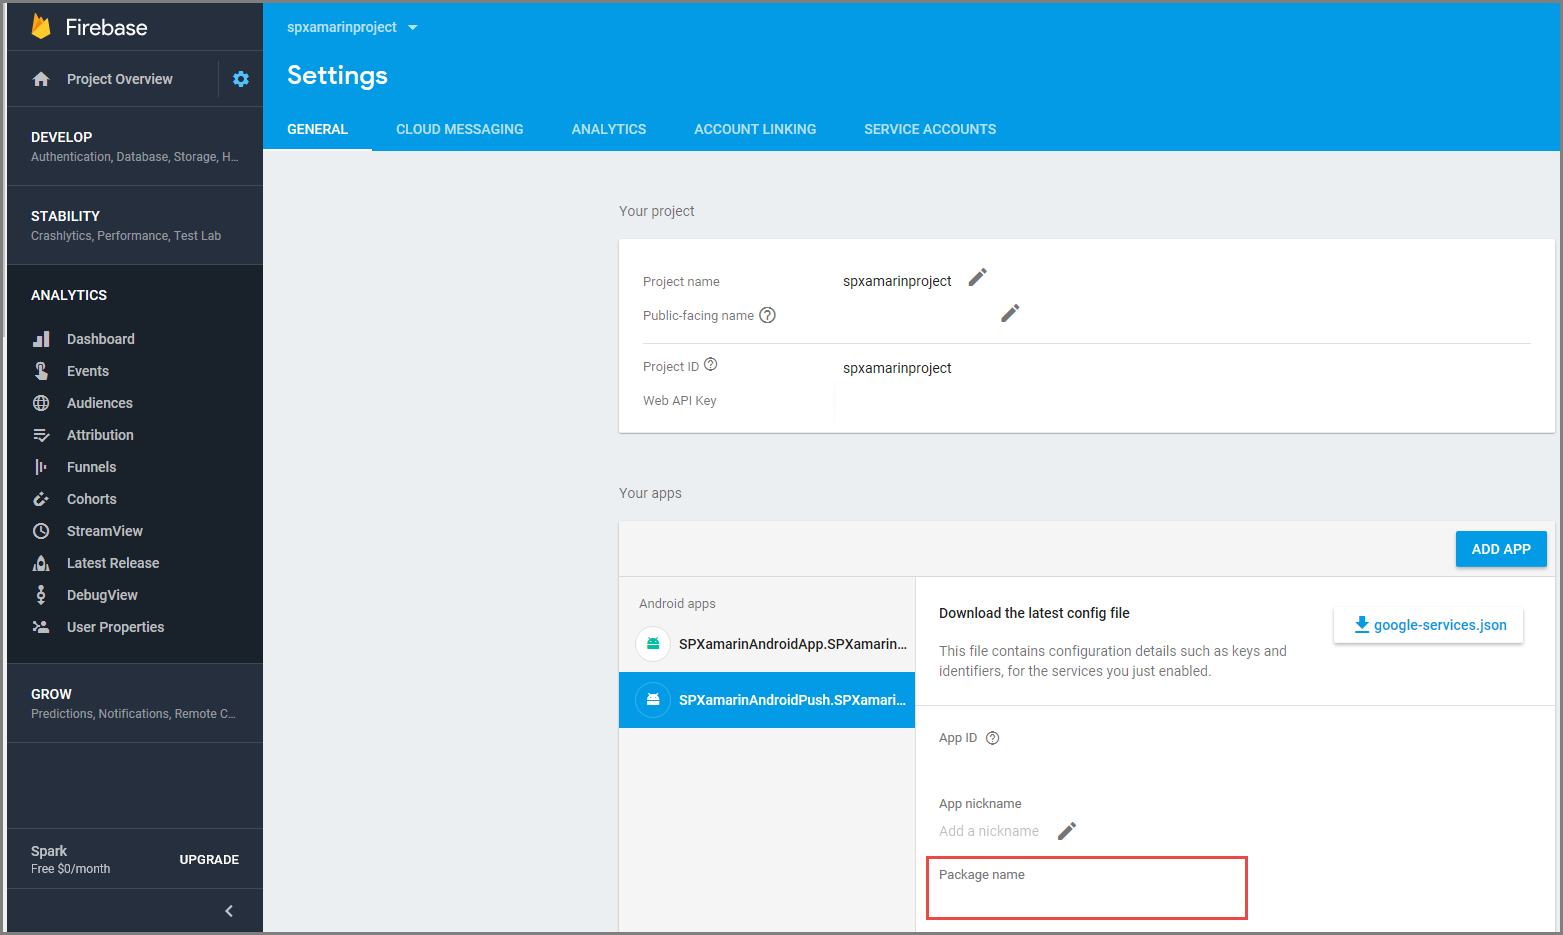
Task: Download the google-services.json file
Action: coord(1428,625)
